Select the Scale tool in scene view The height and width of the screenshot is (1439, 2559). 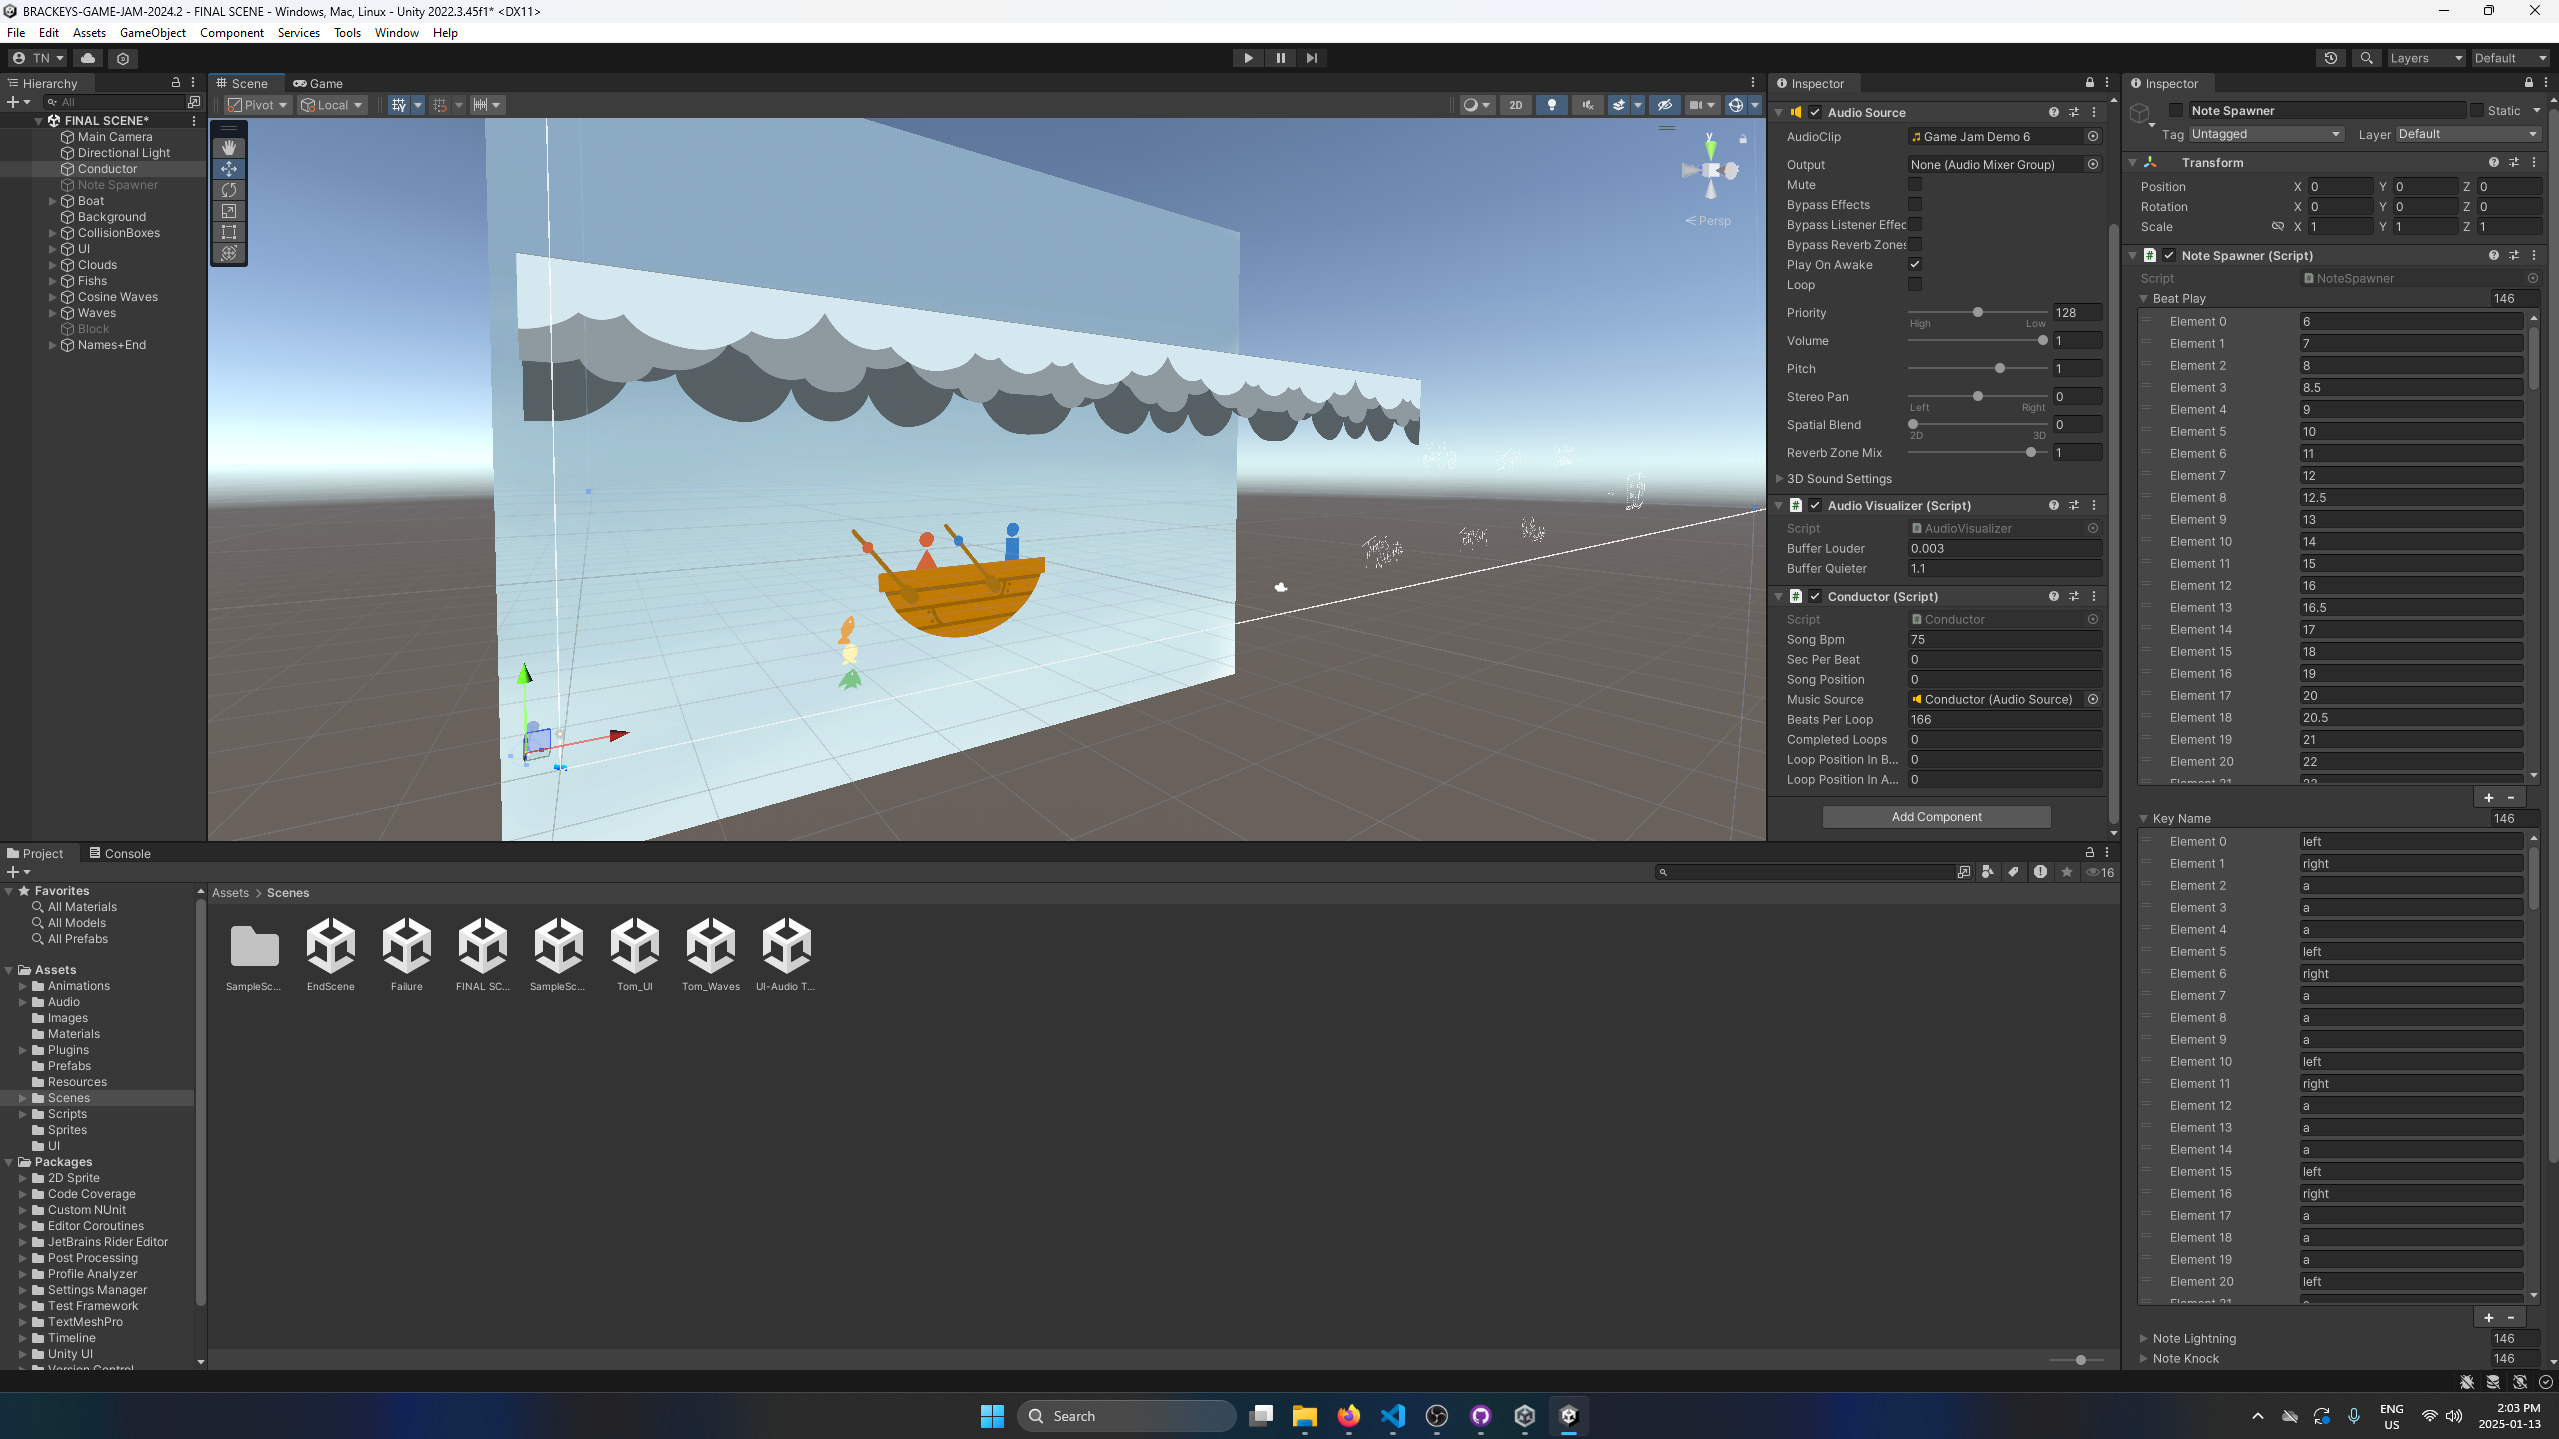point(229,211)
